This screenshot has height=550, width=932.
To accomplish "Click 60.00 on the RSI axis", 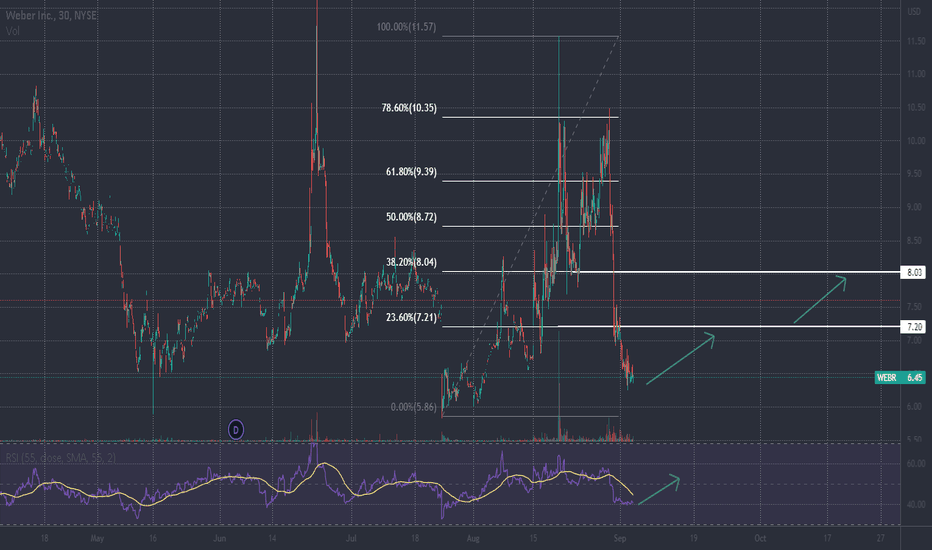I will click(x=915, y=463).
